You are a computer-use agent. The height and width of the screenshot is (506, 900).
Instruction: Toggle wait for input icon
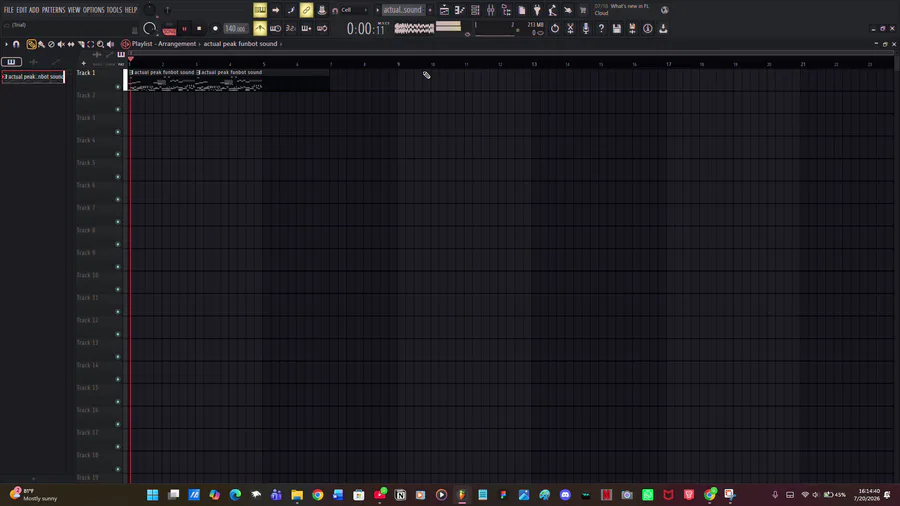click(276, 28)
